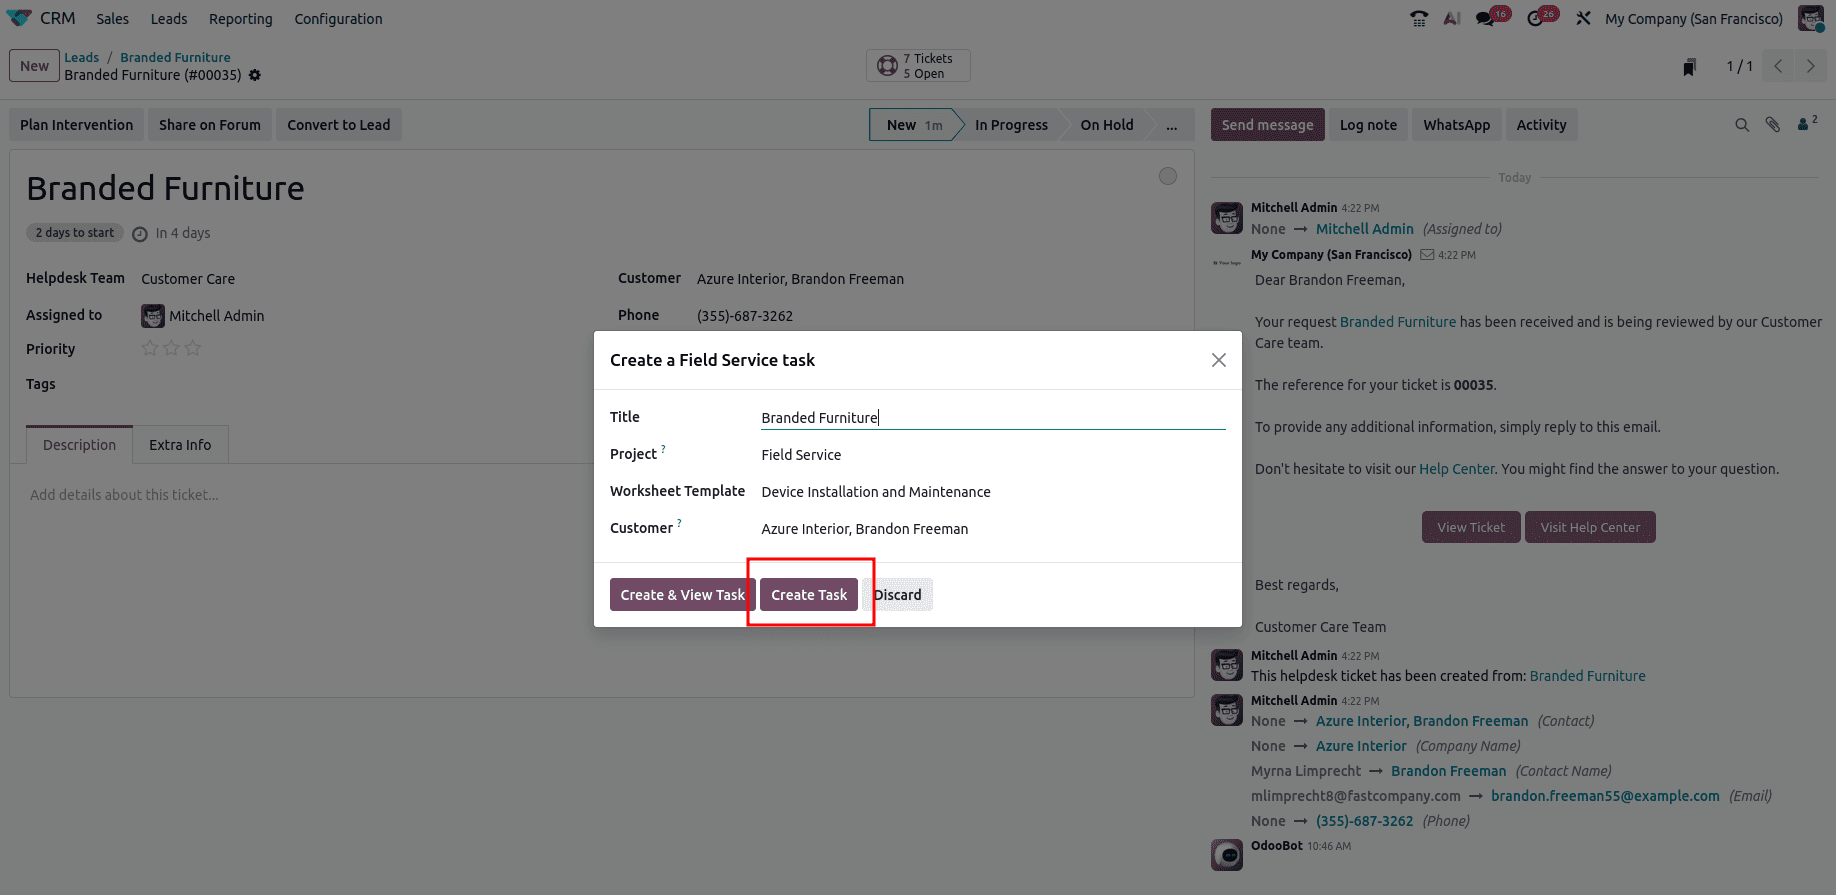Open the Sales menu
Screen dimensions: 1836x895
112,18
